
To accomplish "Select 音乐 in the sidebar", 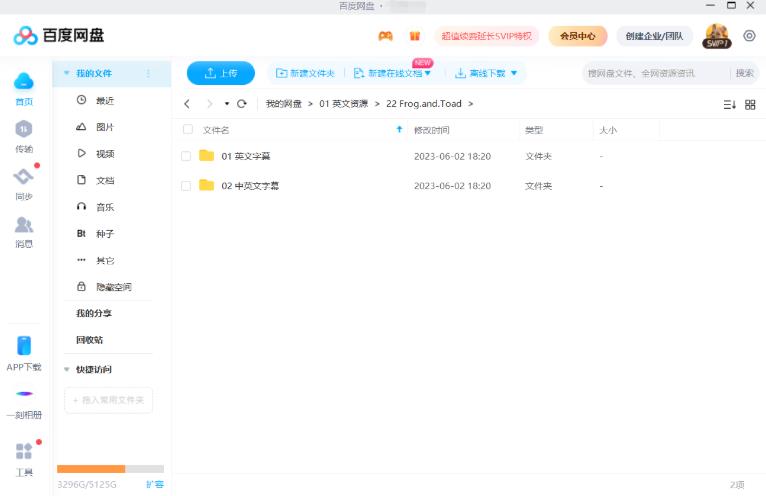I will pos(105,207).
